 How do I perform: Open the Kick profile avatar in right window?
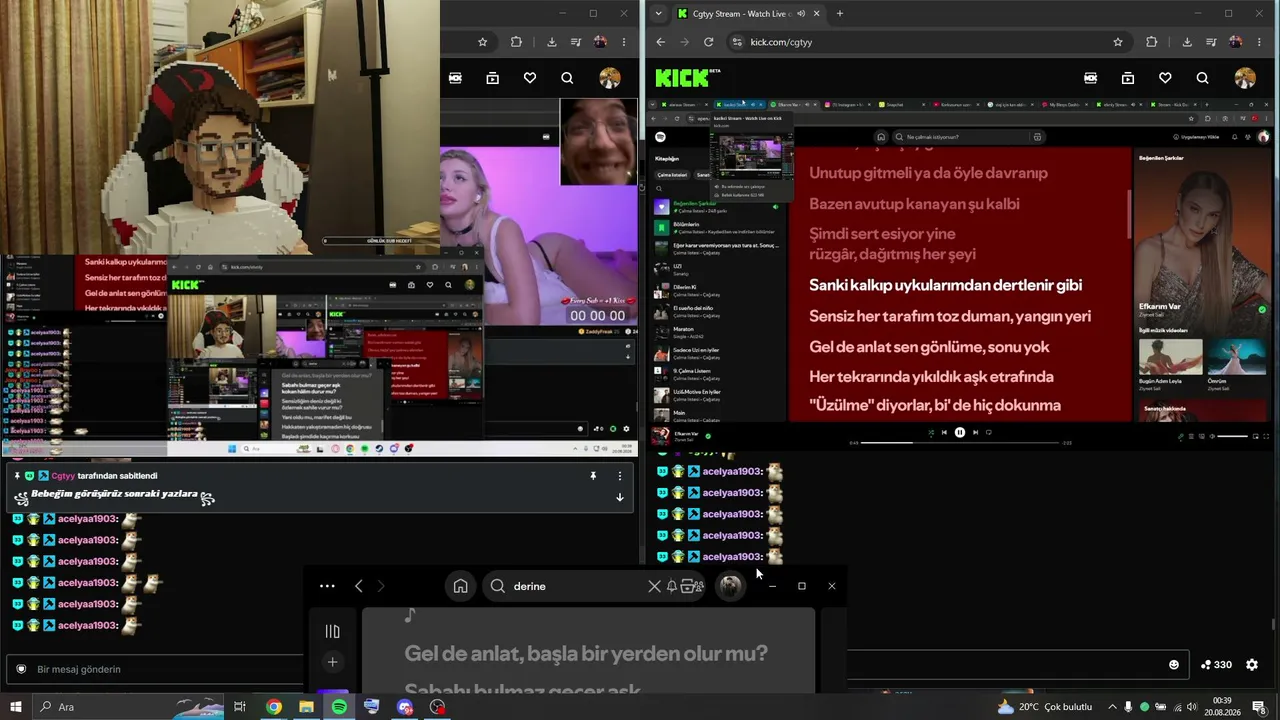(x=1245, y=78)
